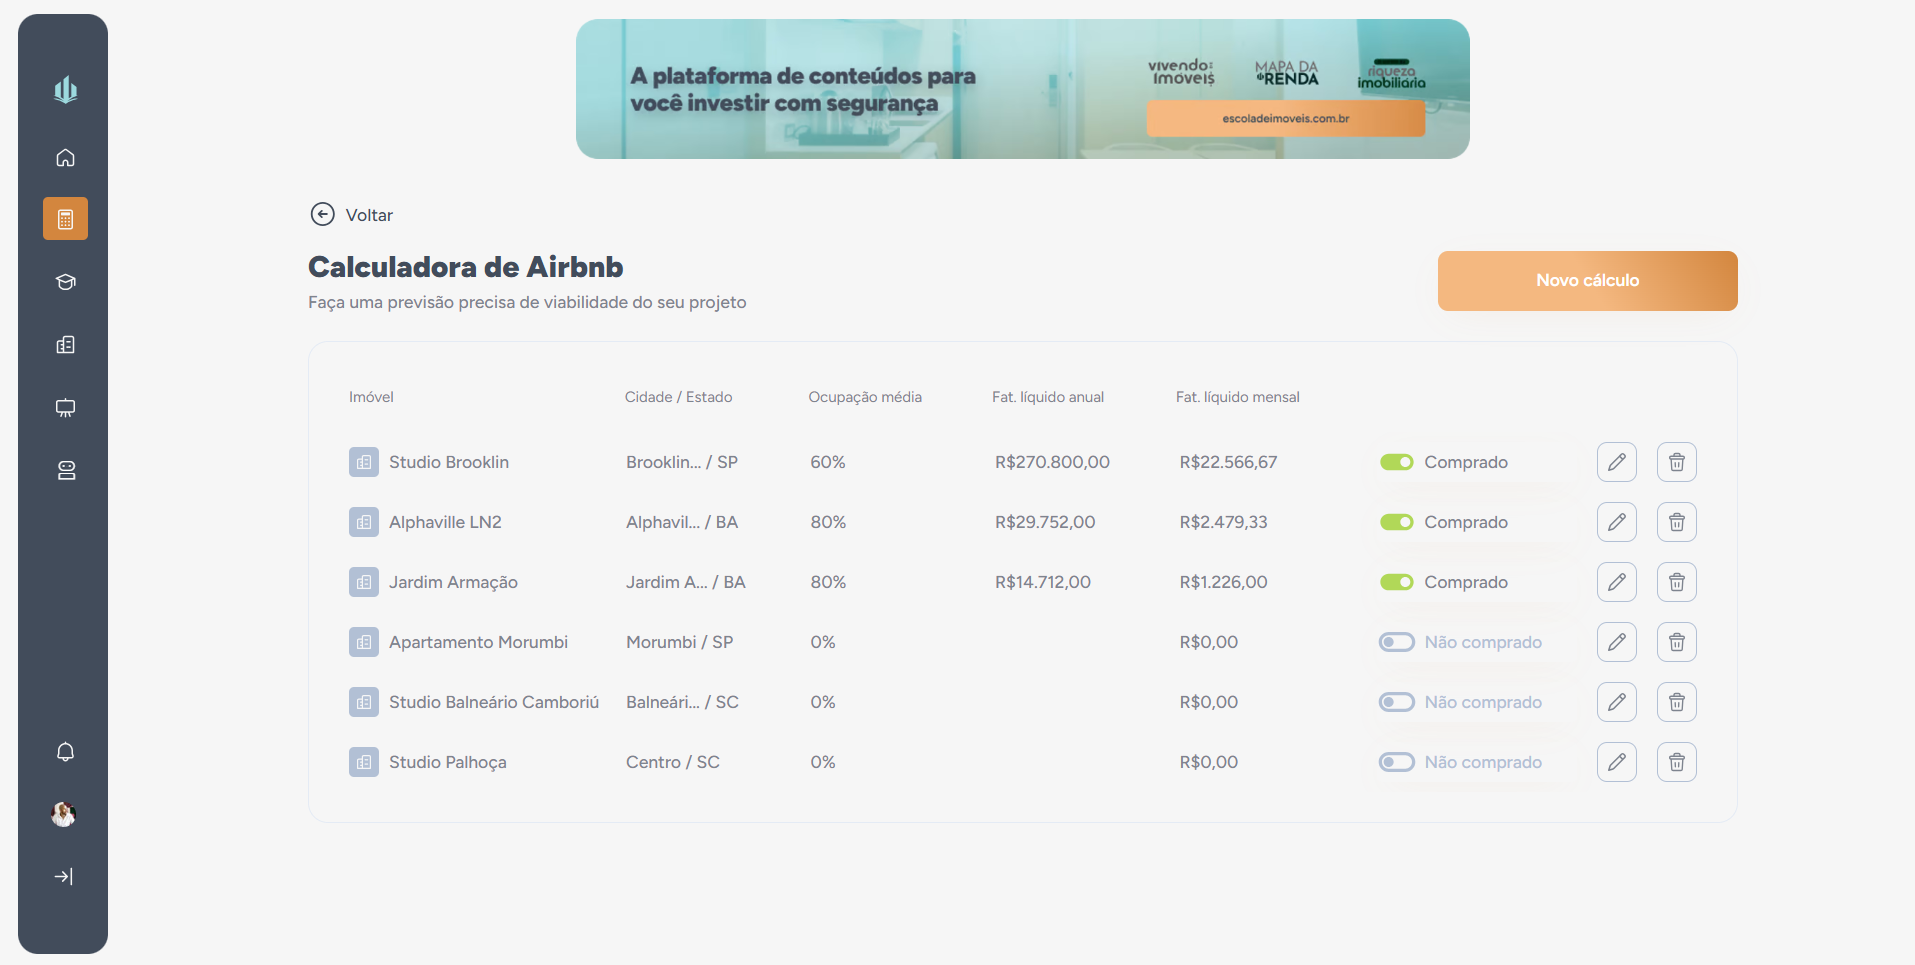Viewport: 1915px width, 965px height.
Task: Open the Home sidebar icon
Action: point(64,157)
